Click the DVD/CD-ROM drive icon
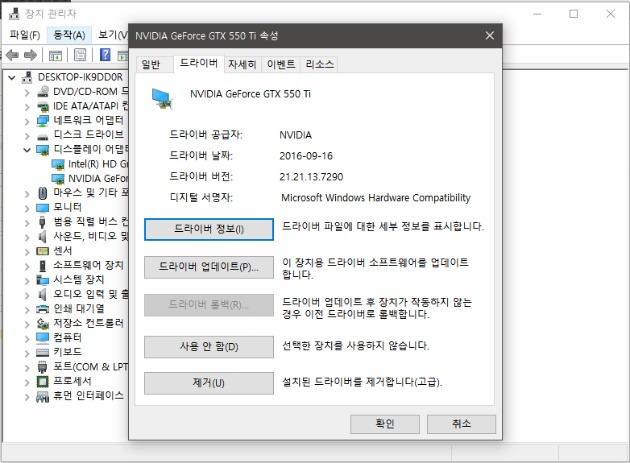Image resolution: width=630 pixels, height=463 pixels. pyautogui.click(x=43, y=92)
